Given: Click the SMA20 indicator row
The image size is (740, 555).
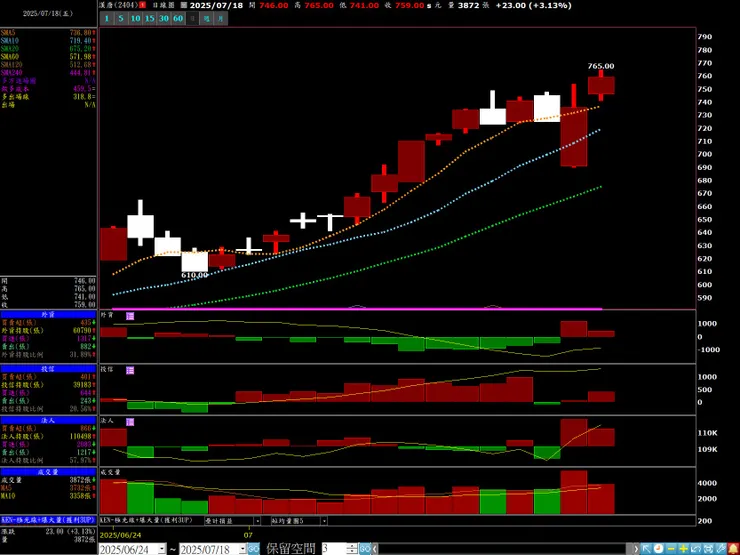Looking at the screenshot, I should (48, 49).
